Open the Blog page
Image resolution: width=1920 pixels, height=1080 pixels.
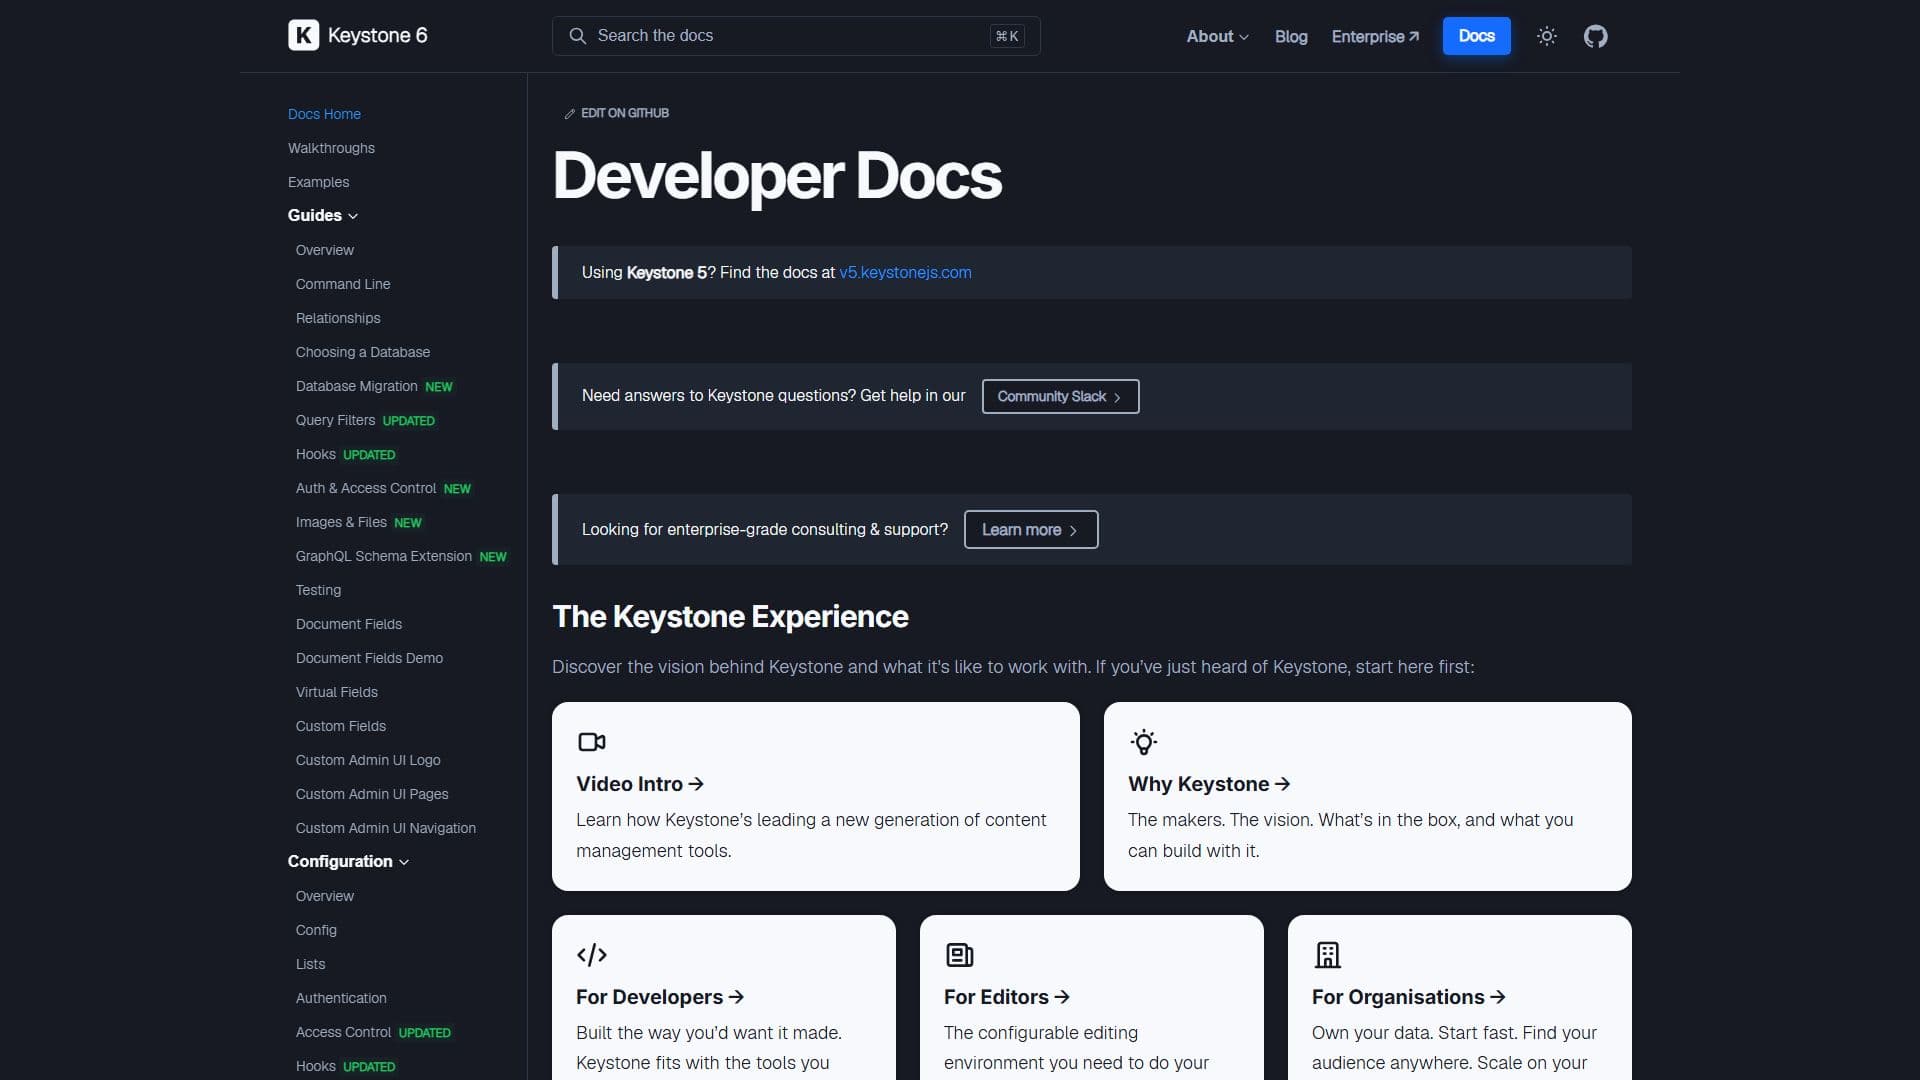tap(1291, 36)
